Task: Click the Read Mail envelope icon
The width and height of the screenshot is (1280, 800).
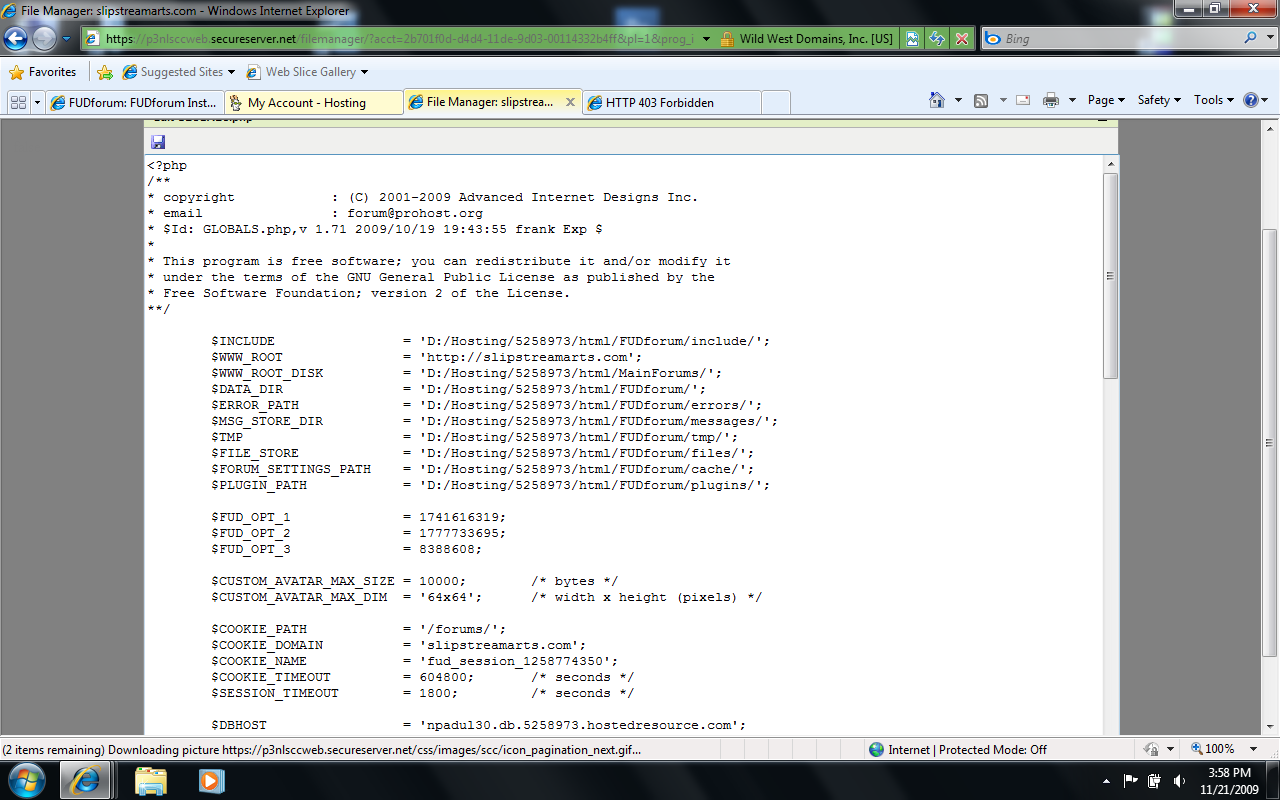Action: pos(1023,100)
